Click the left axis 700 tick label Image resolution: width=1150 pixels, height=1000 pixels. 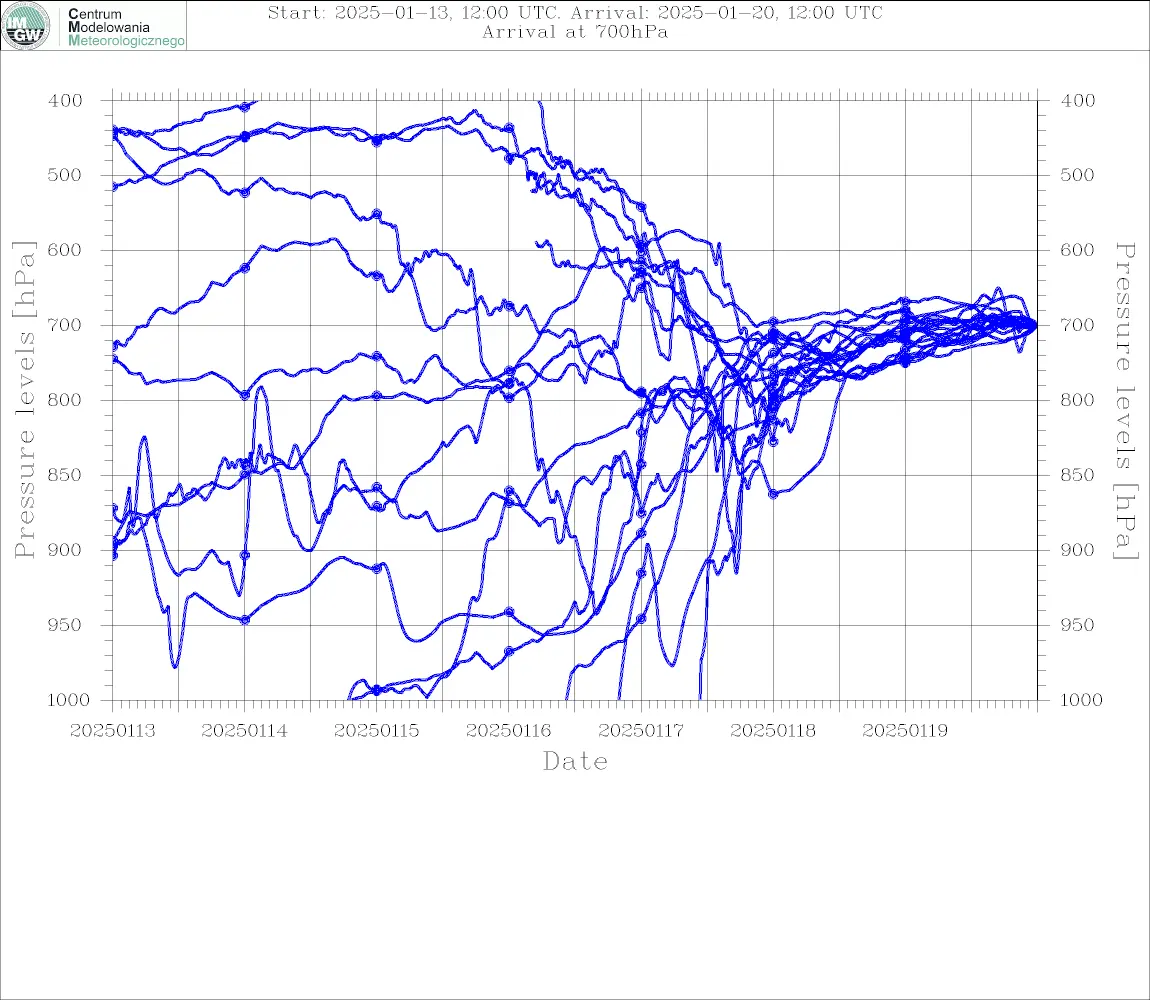65,325
